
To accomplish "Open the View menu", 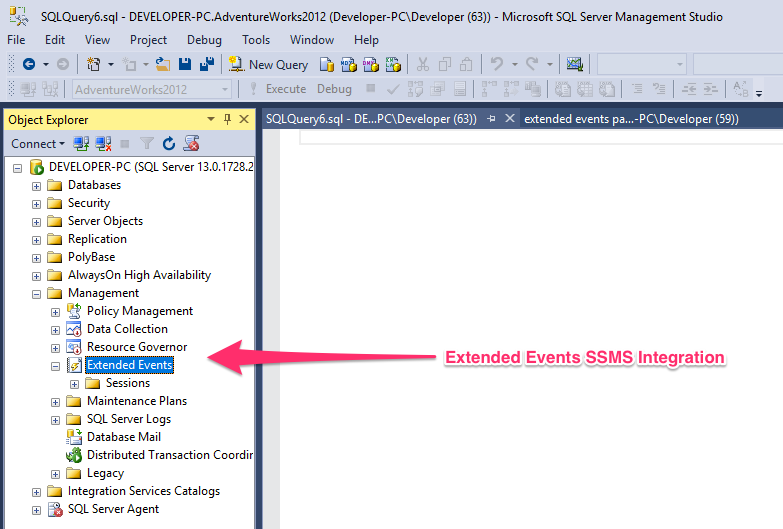I will tap(97, 40).
